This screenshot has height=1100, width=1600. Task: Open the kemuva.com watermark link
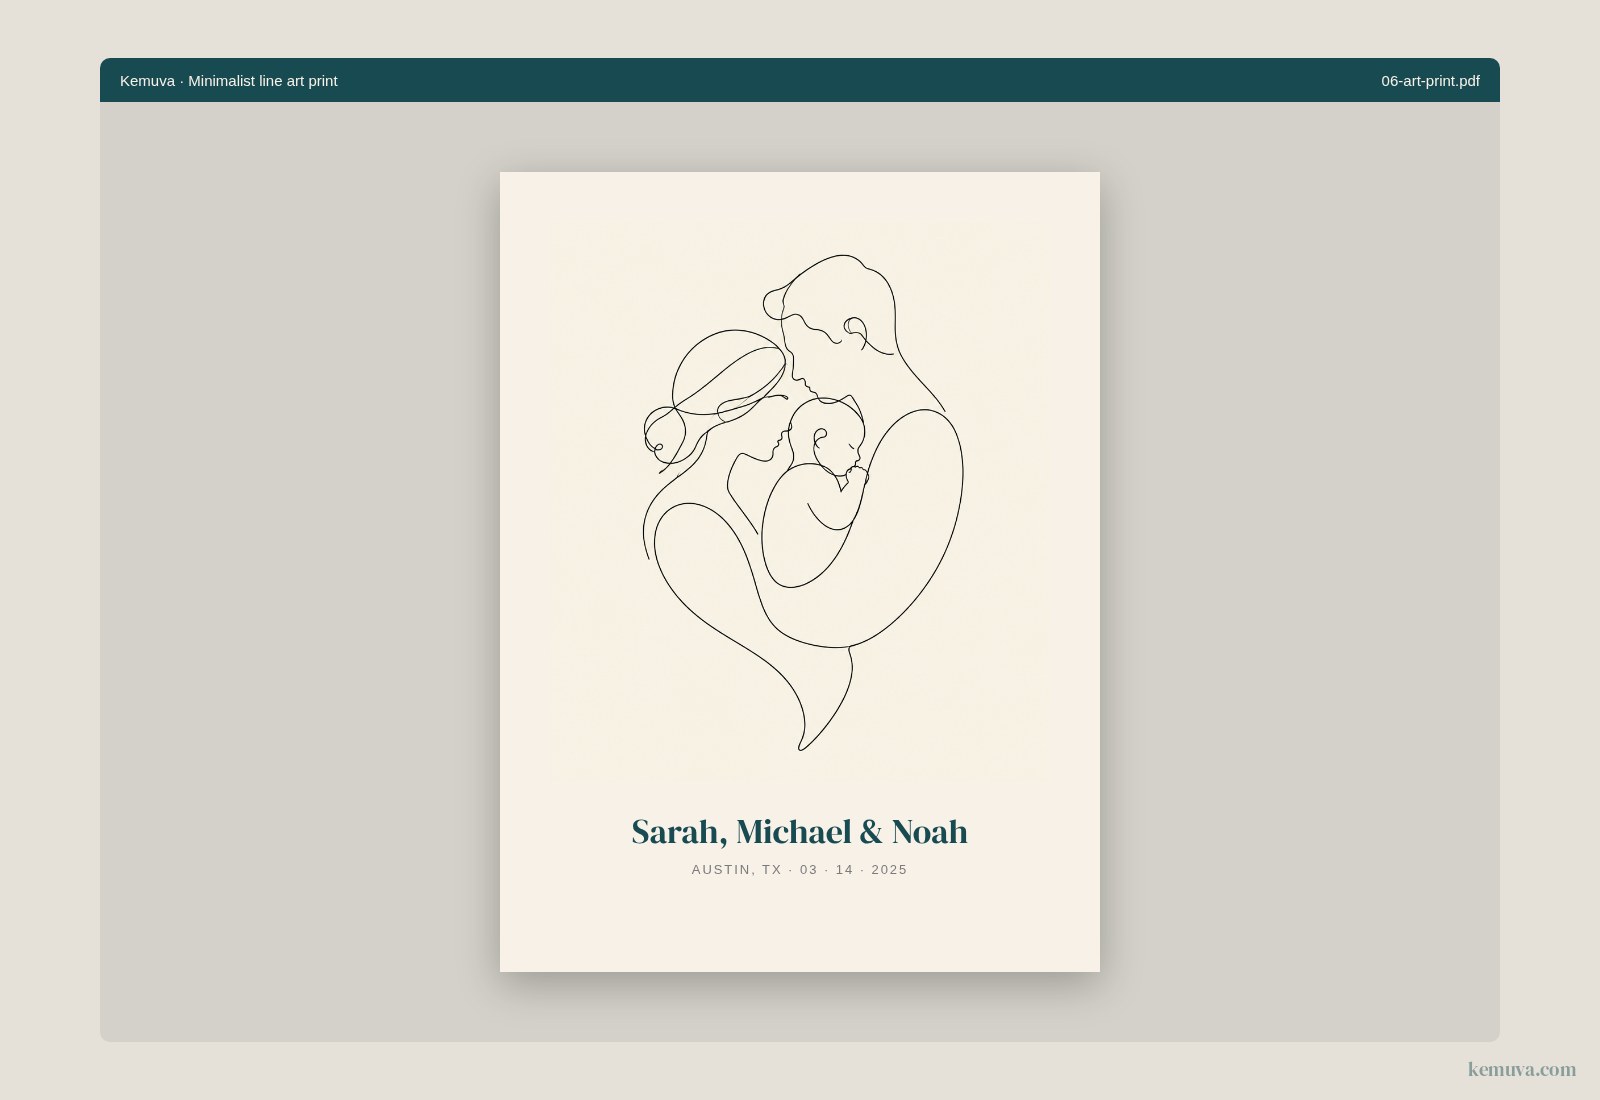pyautogui.click(x=1521, y=1069)
